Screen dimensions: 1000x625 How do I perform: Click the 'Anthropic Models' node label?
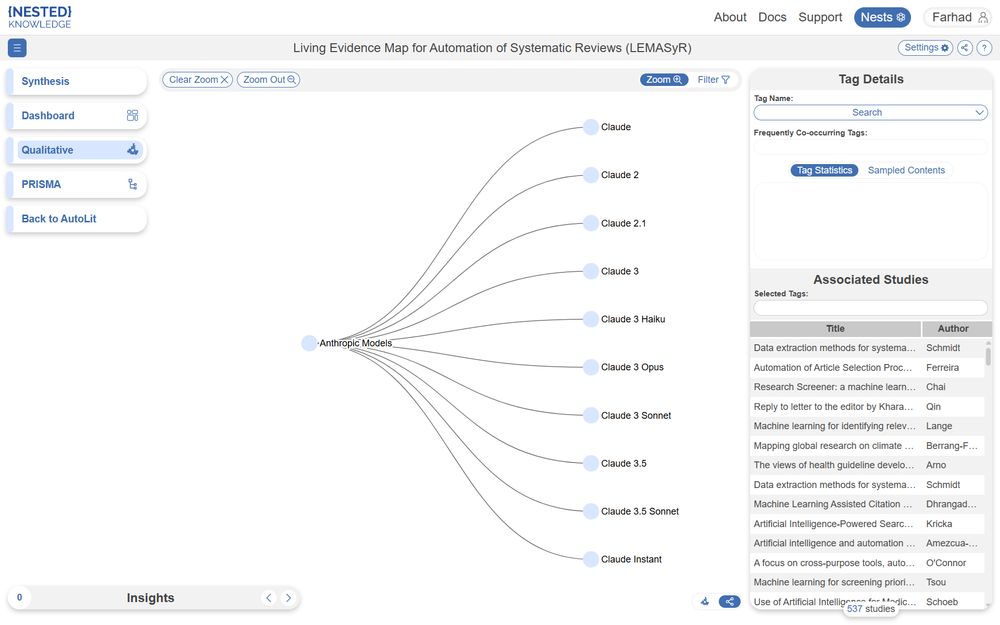tap(355, 343)
